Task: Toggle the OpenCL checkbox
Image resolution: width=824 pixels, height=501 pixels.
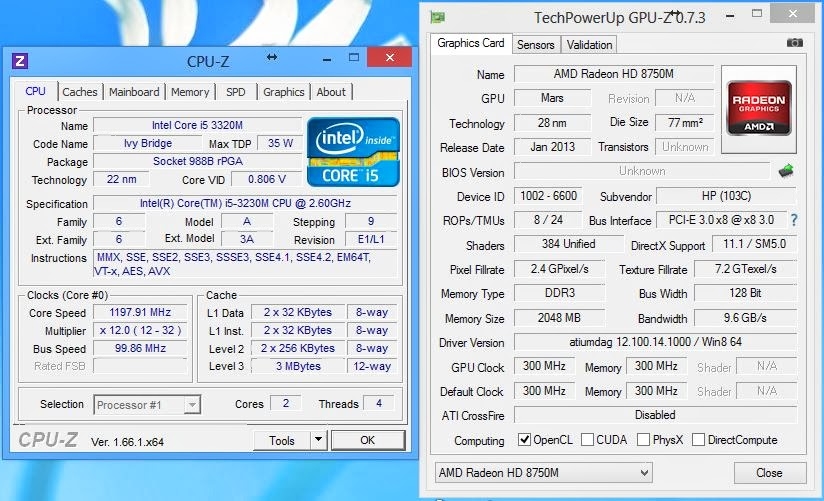Action: tap(524, 439)
